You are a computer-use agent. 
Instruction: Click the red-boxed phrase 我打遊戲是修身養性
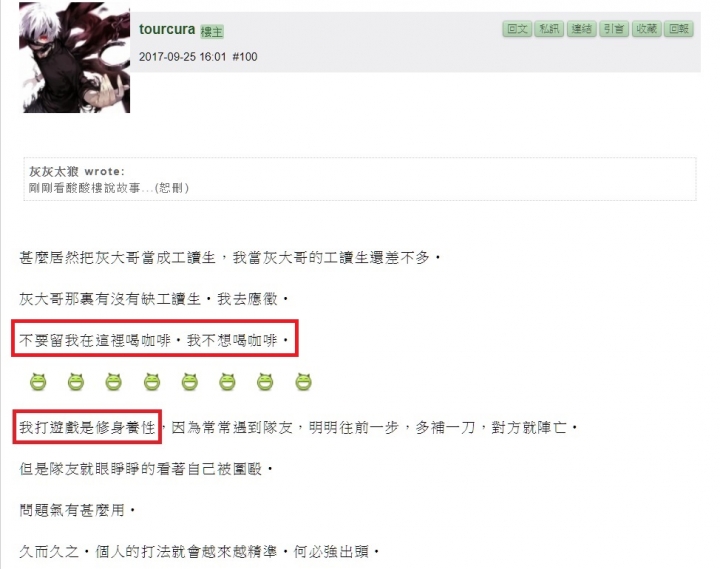tap(87, 428)
